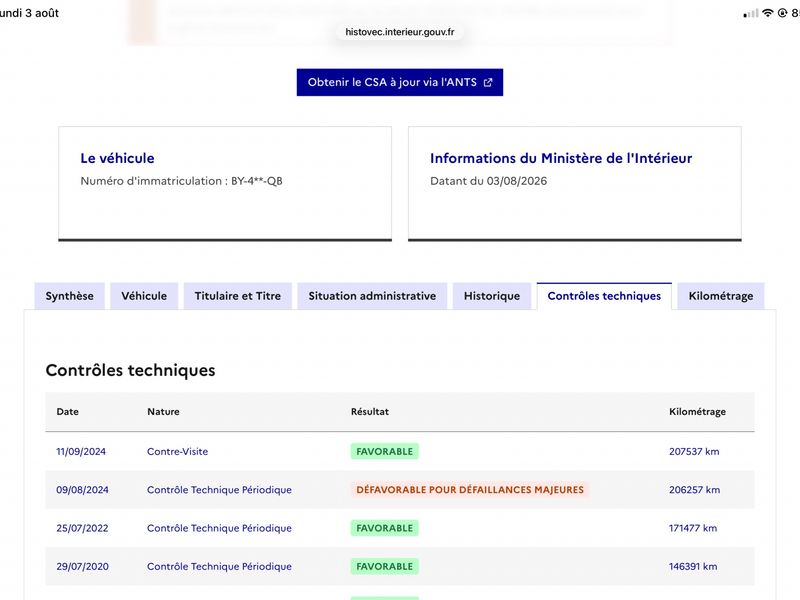Select the 207537 km mileage value

(x=694, y=452)
